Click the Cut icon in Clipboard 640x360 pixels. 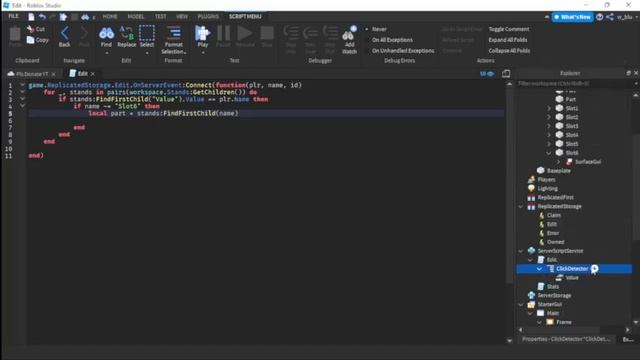31,29
